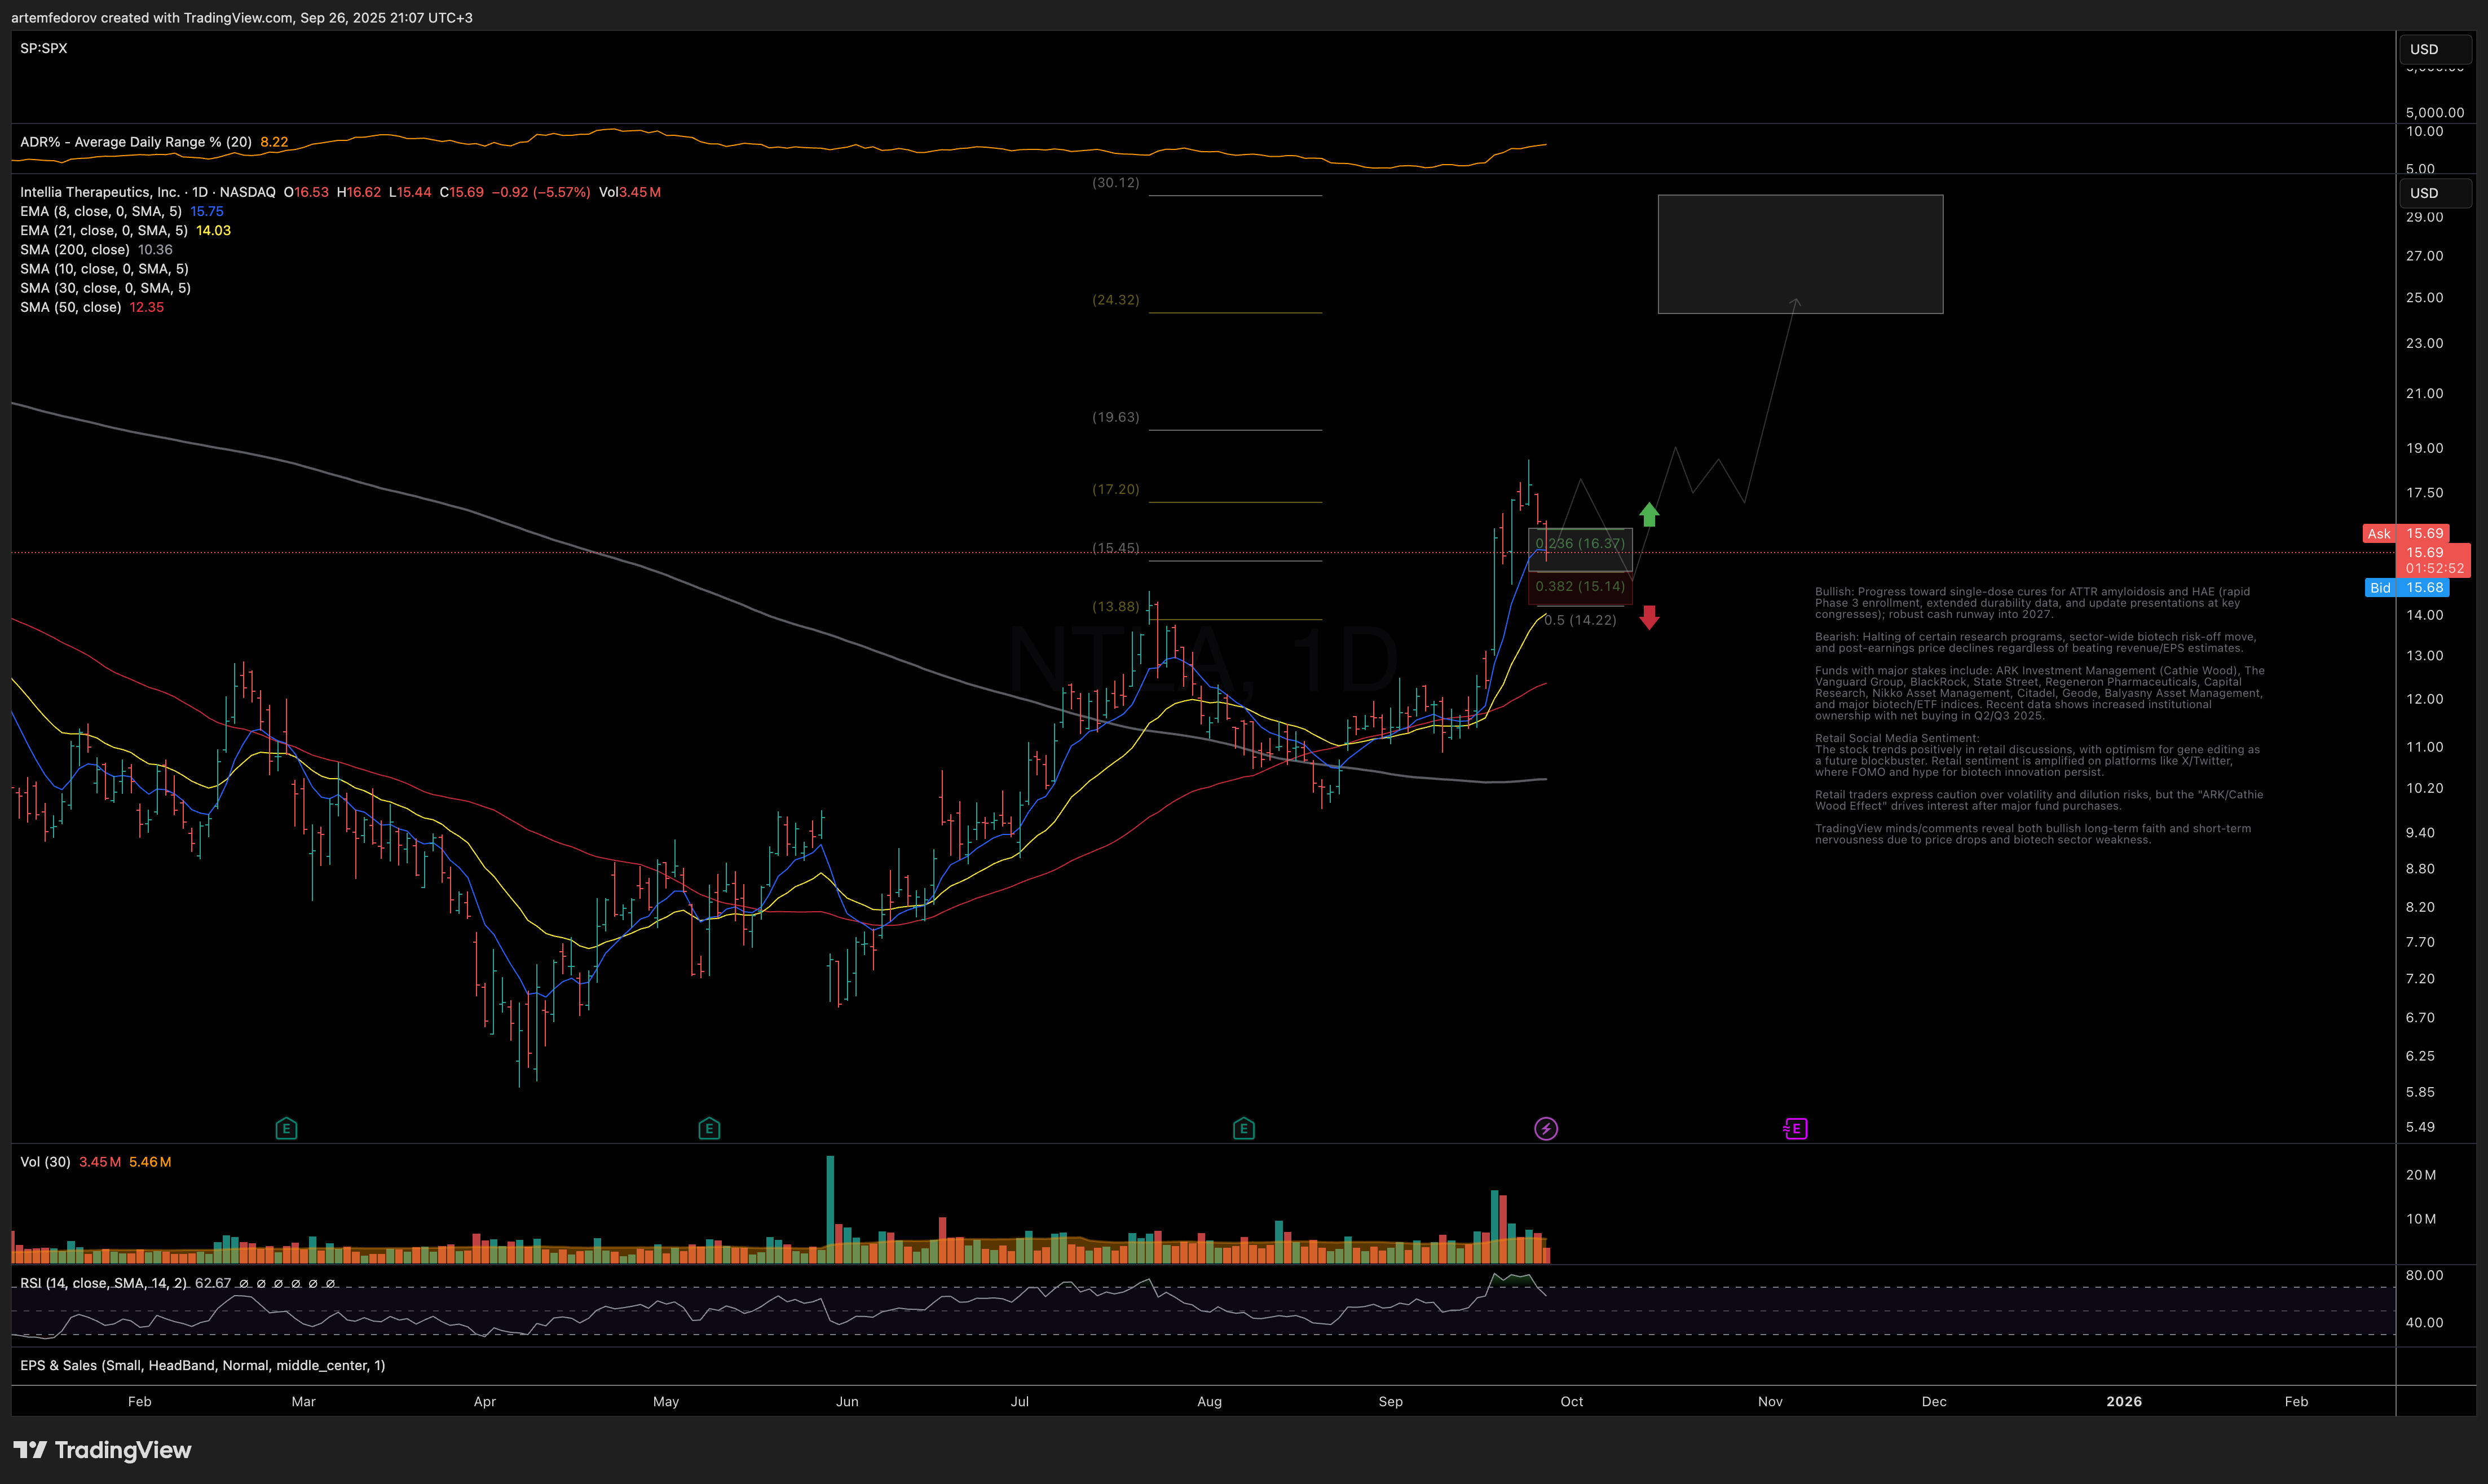Open the purple lightning event marker
This screenshot has width=2488, height=1484.
[x=1546, y=1129]
